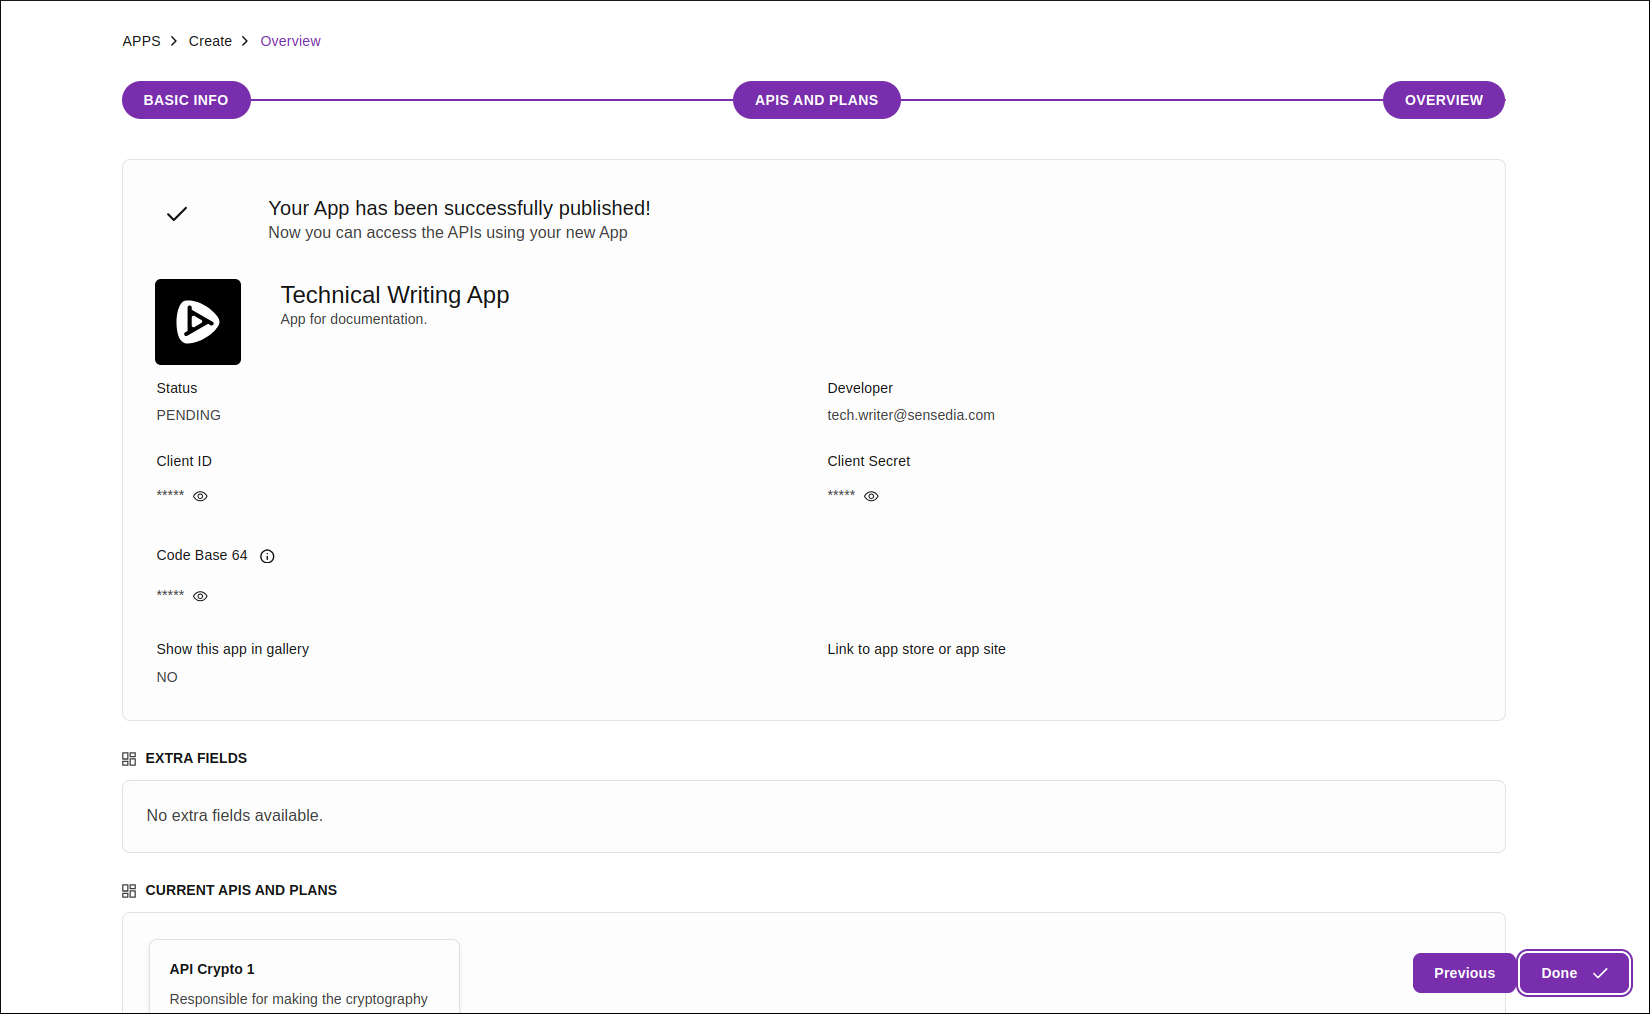This screenshot has width=1650, height=1014.
Task: Click the success checkmark icon
Action: click(176, 213)
